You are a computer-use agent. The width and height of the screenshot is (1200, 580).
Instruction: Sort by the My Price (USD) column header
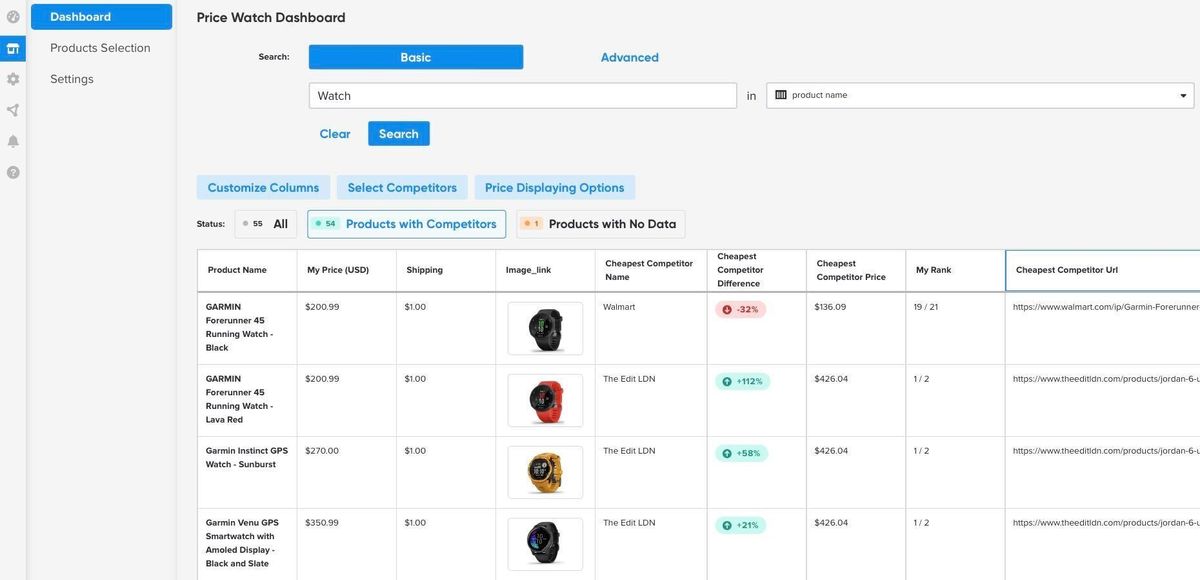347,270
